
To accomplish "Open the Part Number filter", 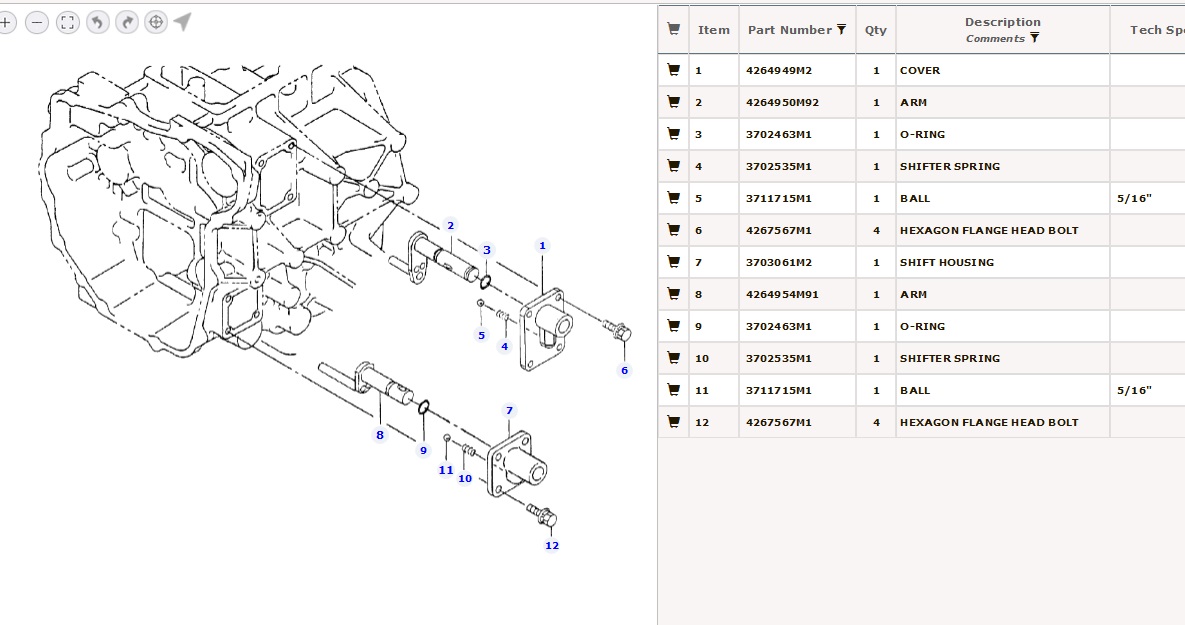I will [x=842, y=30].
